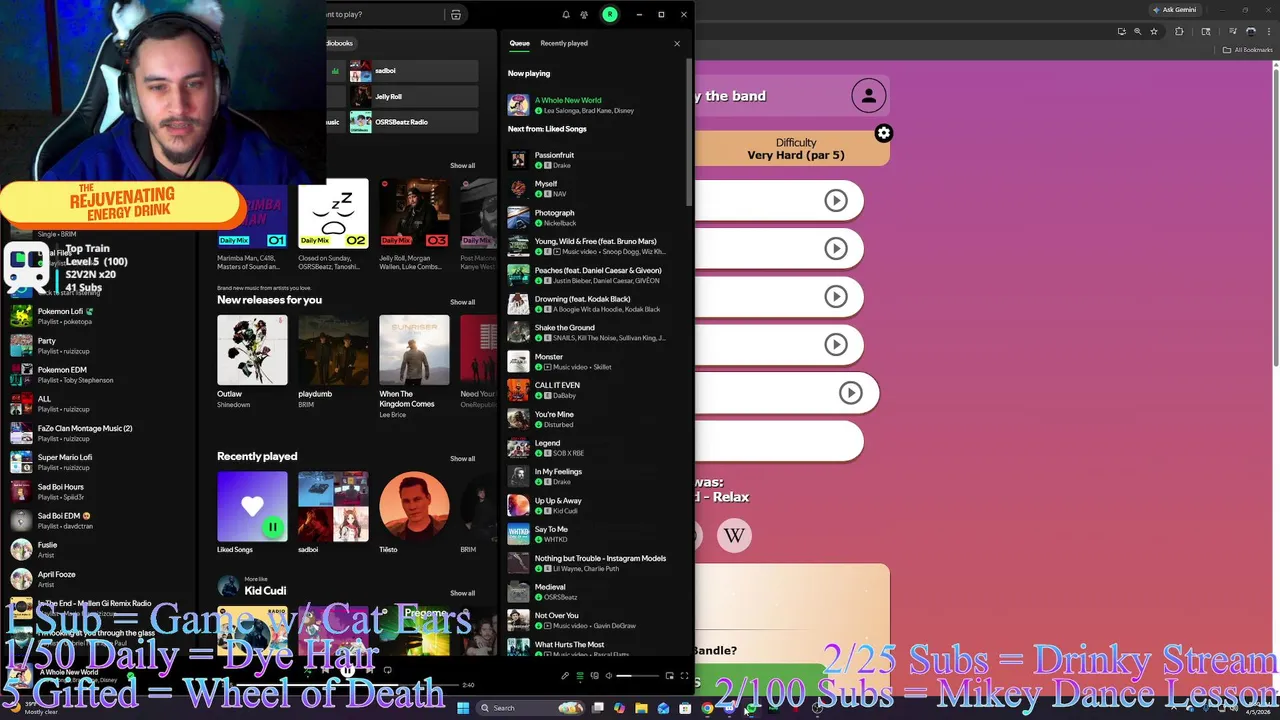The image size is (1280, 720).
Task: Click Show all for More like Kid Cudi
Action: coord(462,593)
